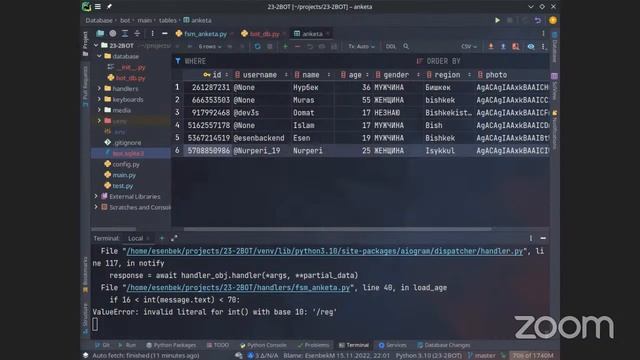640x360 pixels.
Task: Import data with the blue upload icon
Action: [x=503, y=47]
